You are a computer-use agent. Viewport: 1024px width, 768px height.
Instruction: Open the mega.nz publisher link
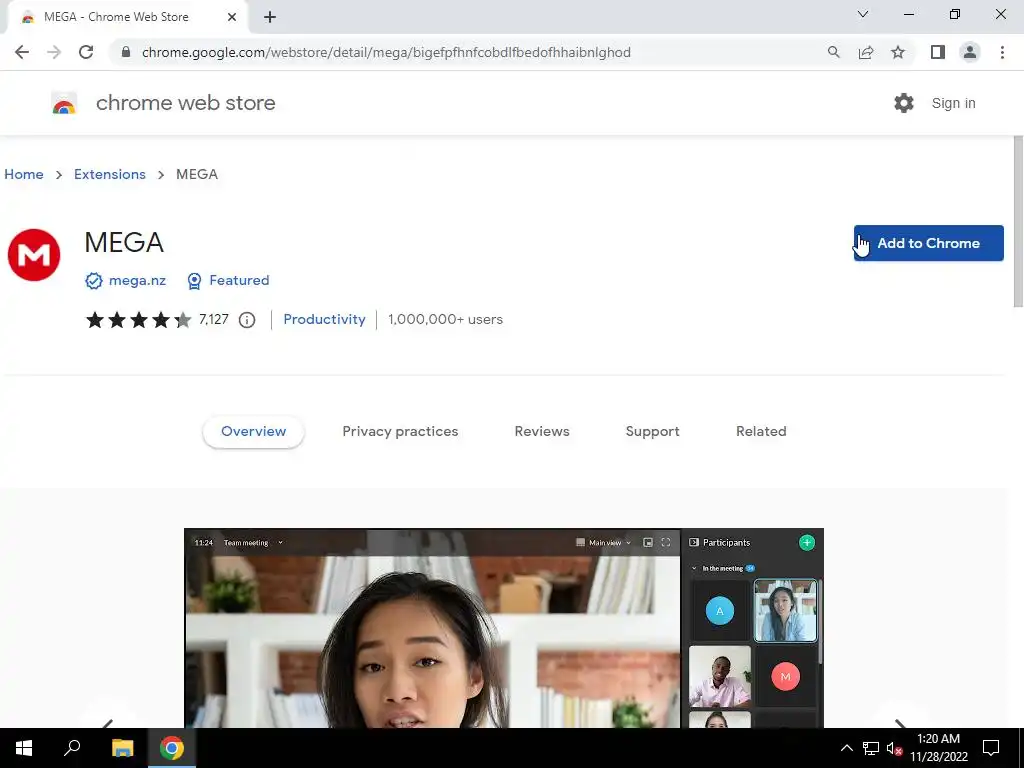(137, 280)
